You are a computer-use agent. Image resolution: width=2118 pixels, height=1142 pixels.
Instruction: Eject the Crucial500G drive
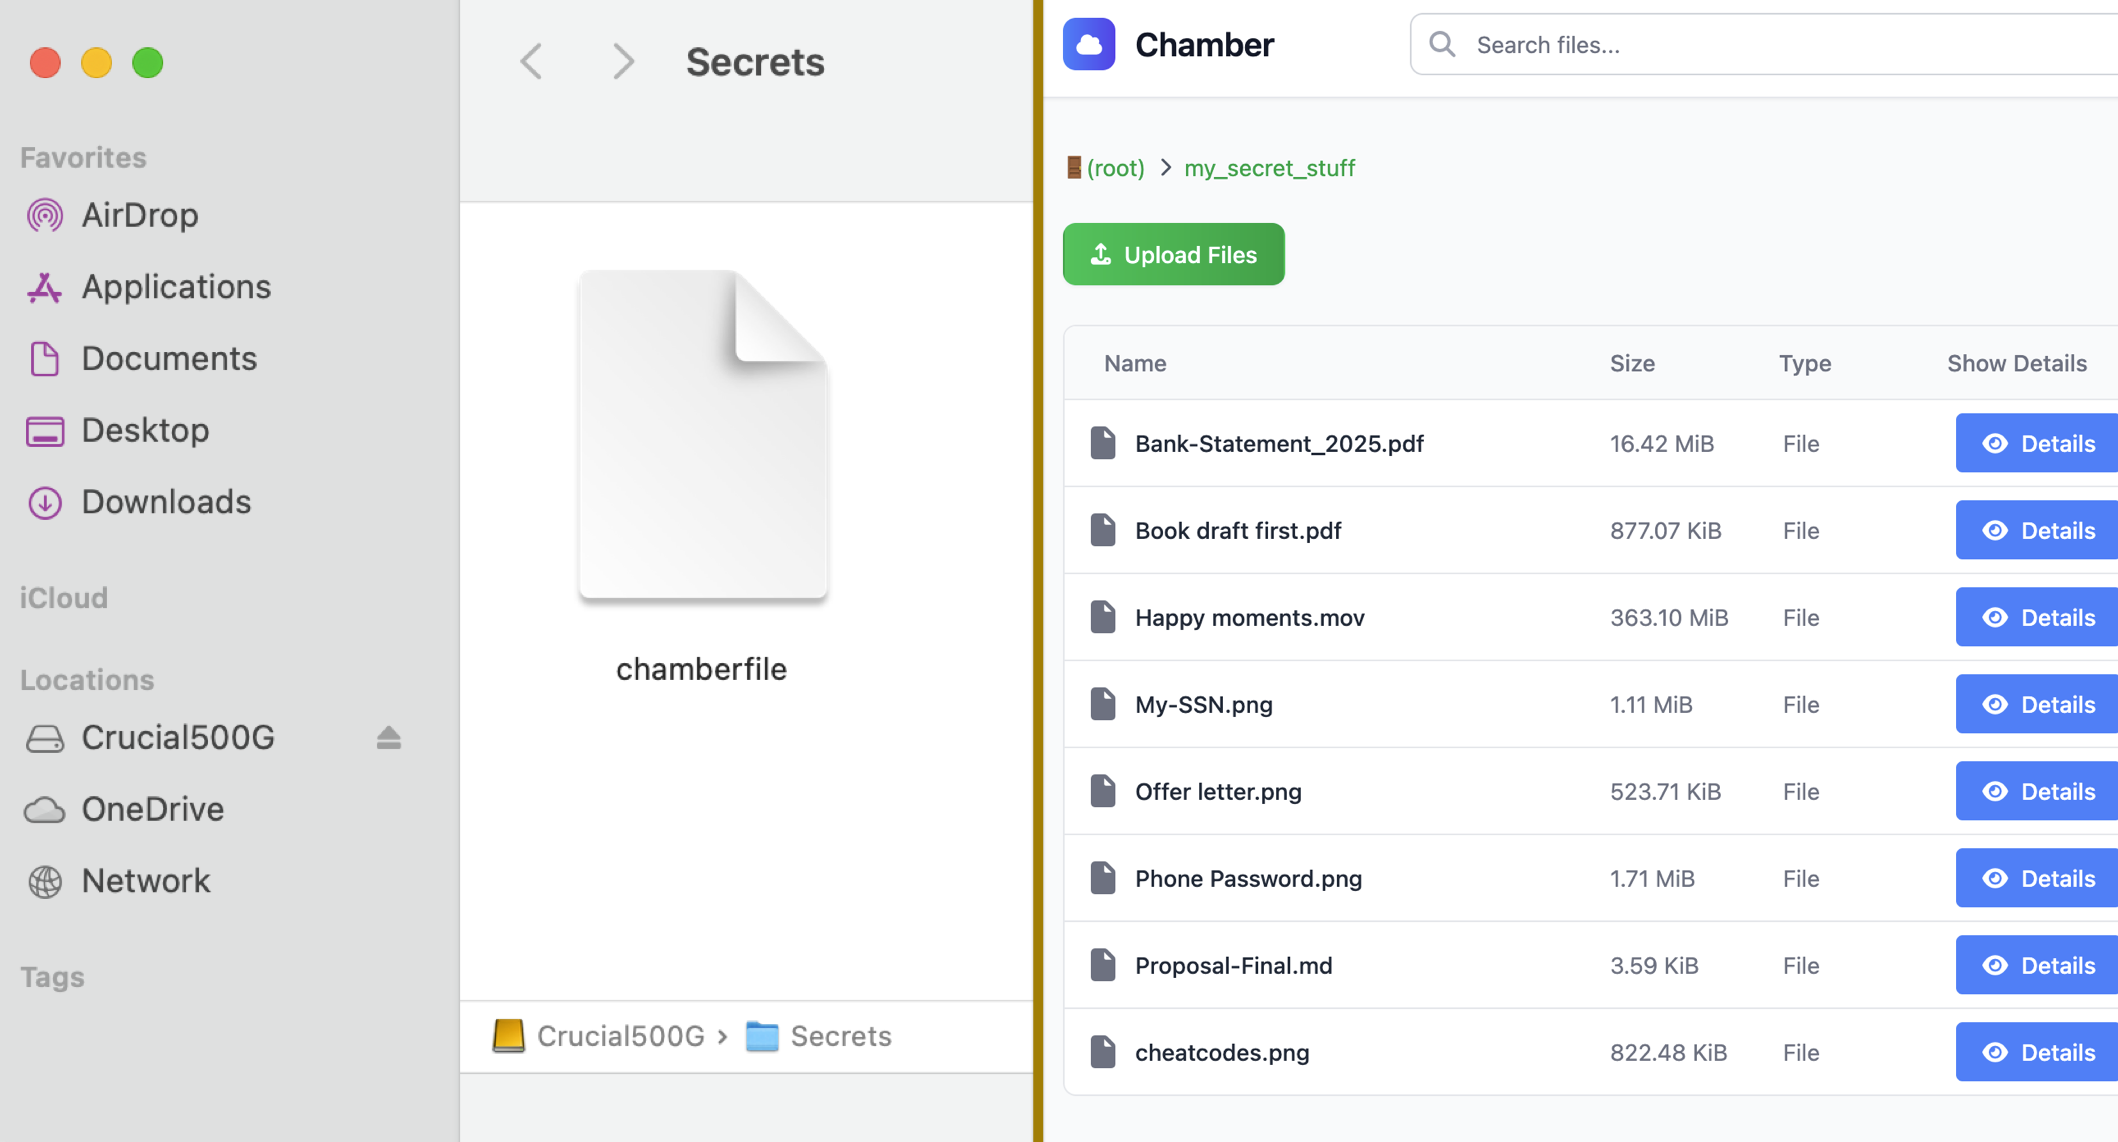389,738
